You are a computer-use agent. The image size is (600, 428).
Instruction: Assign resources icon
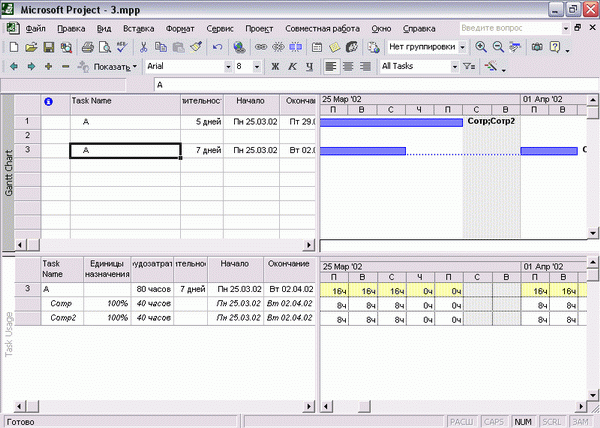pyautogui.click(x=352, y=47)
